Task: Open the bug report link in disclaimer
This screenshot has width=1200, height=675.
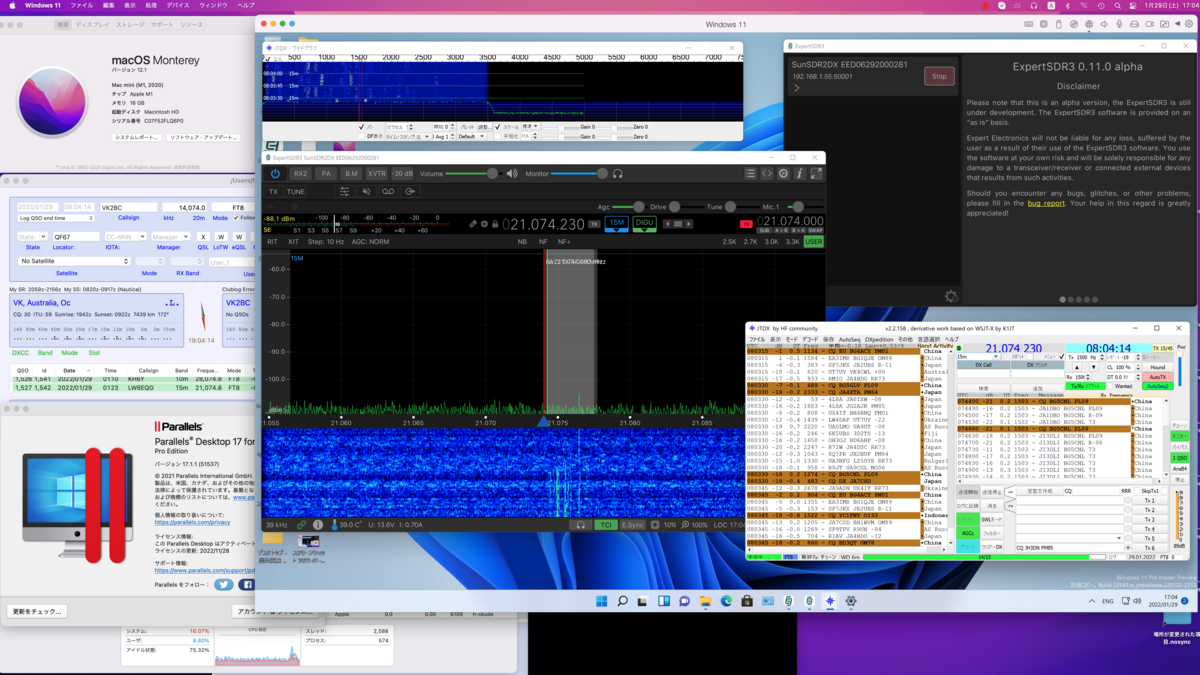Action: (x=1046, y=203)
